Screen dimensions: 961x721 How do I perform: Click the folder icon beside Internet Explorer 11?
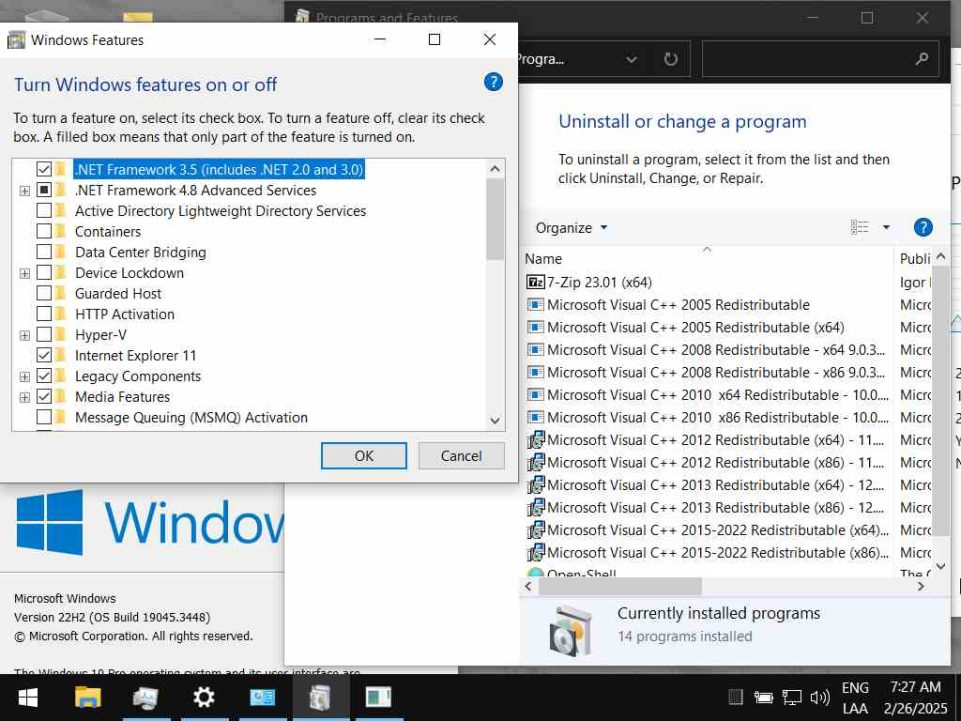pyautogui.click(x=60, y=356)
